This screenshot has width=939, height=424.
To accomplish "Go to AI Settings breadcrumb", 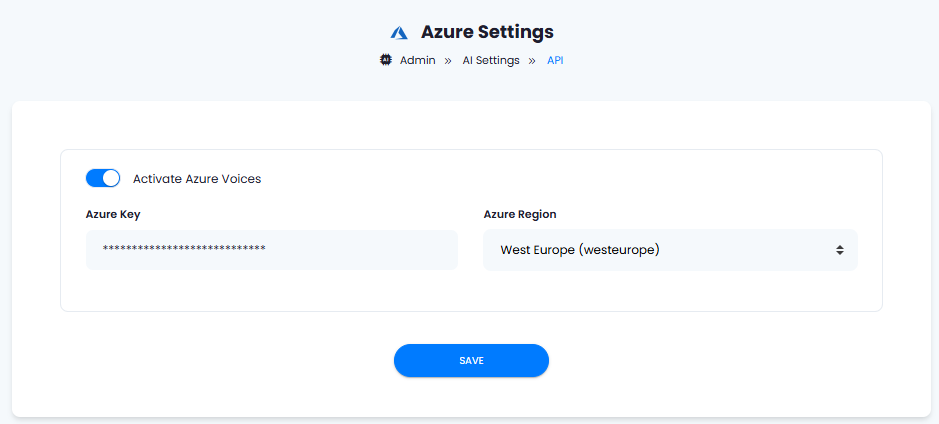I will pos(491,60).
